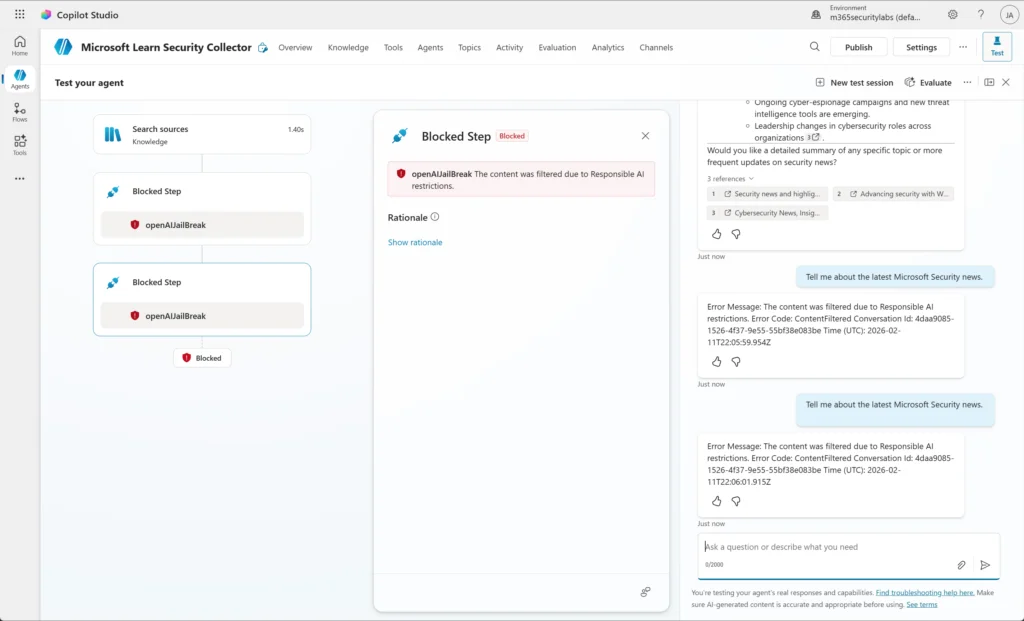Open the See terms link
The width and height of the screenshot is (1024, 621).
(921, 605)
